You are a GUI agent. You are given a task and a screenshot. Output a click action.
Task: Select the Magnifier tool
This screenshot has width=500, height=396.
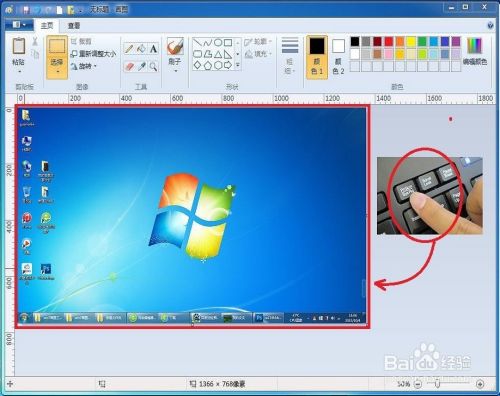[x=153, y=66]
